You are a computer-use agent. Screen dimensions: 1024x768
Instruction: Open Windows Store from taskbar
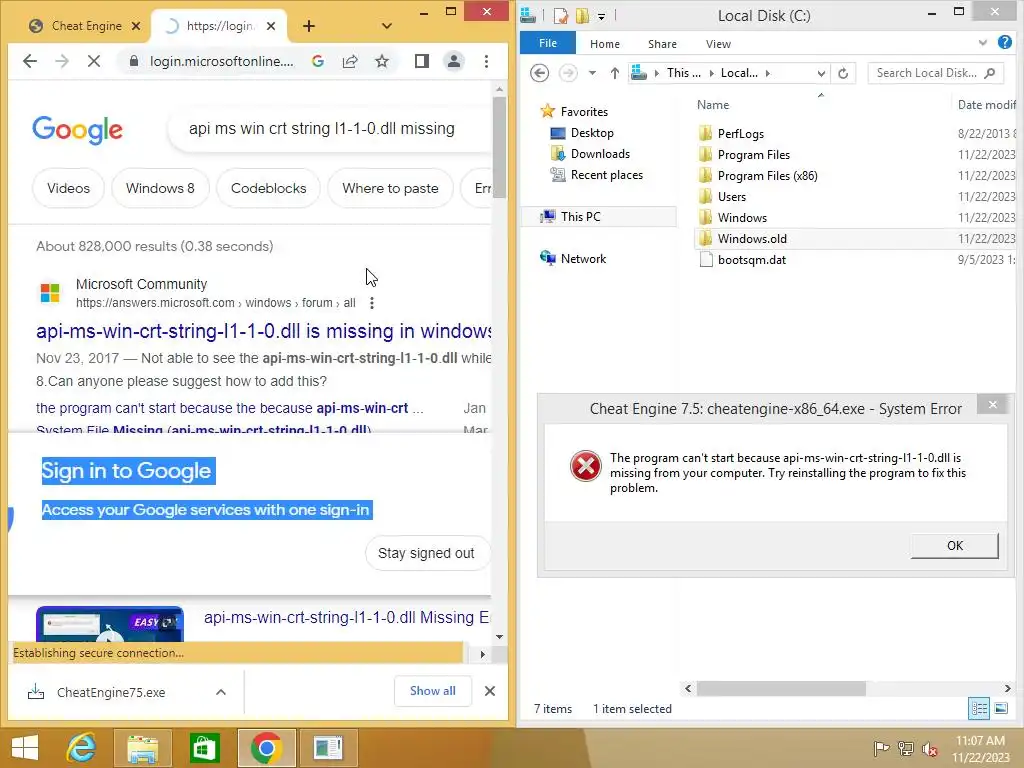[204, 748]
